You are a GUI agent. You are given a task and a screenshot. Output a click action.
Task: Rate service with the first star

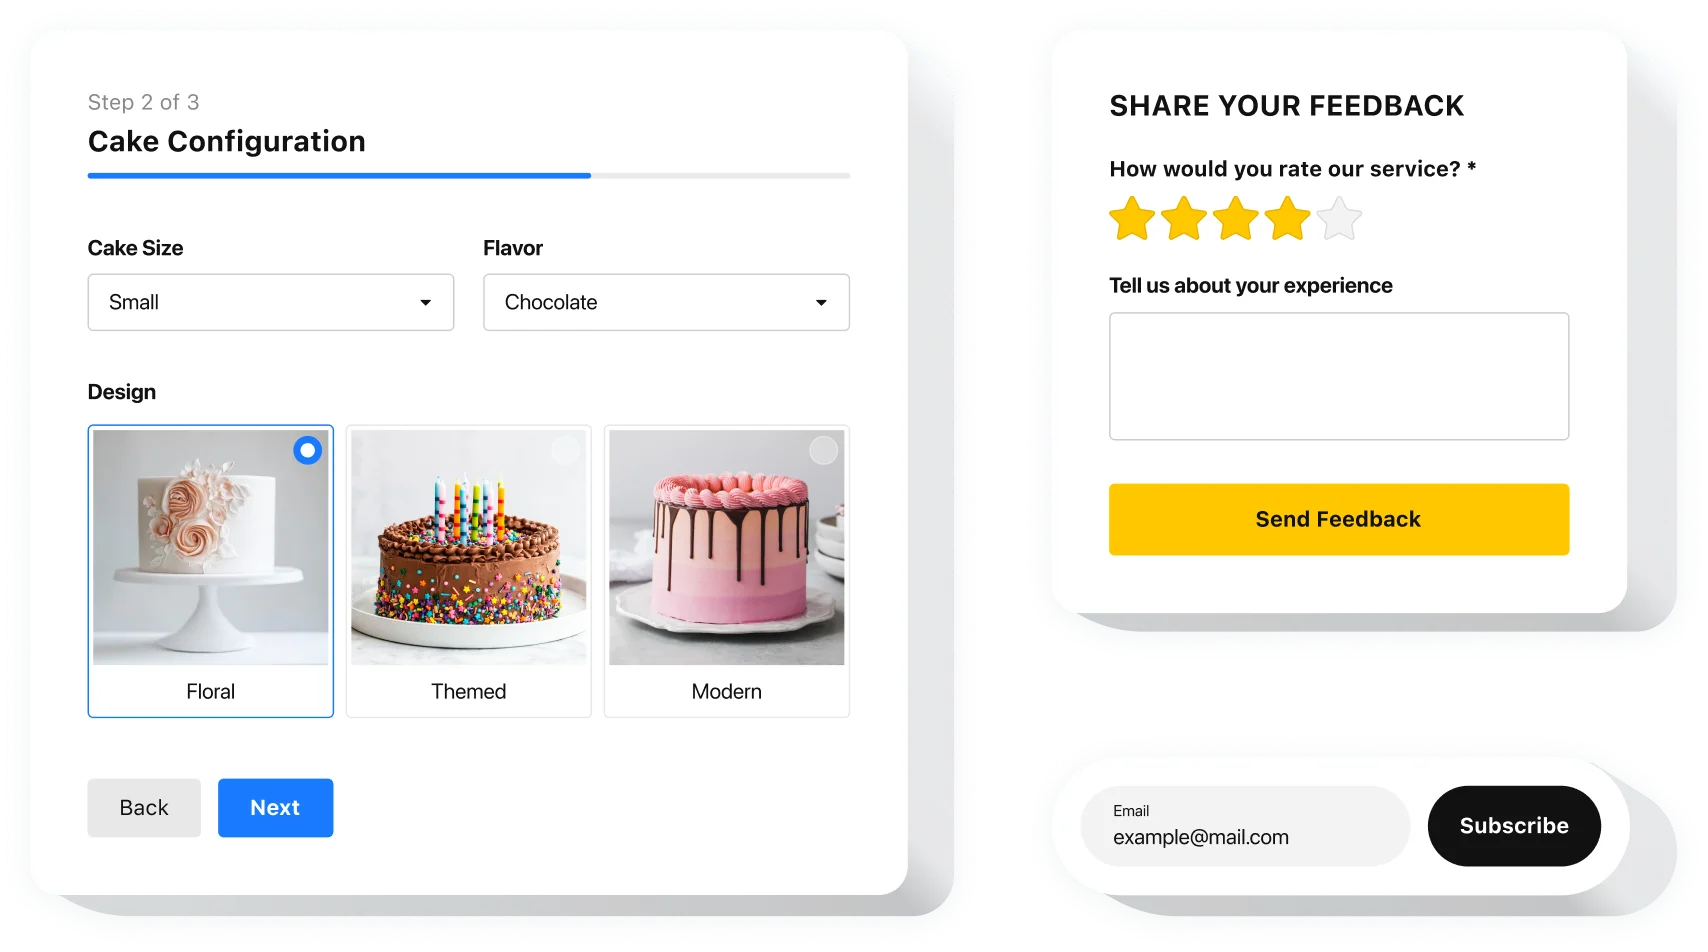coord(1132,219)
